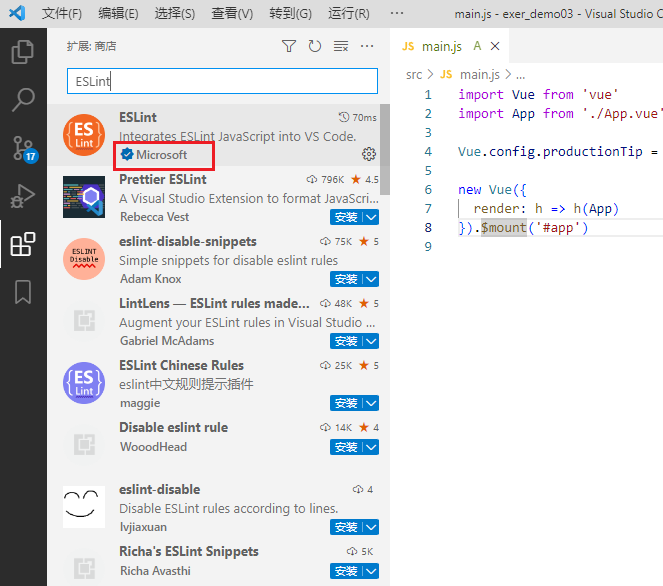Click the eslint-disable-snippets extension icon

[x=84, y=259]
